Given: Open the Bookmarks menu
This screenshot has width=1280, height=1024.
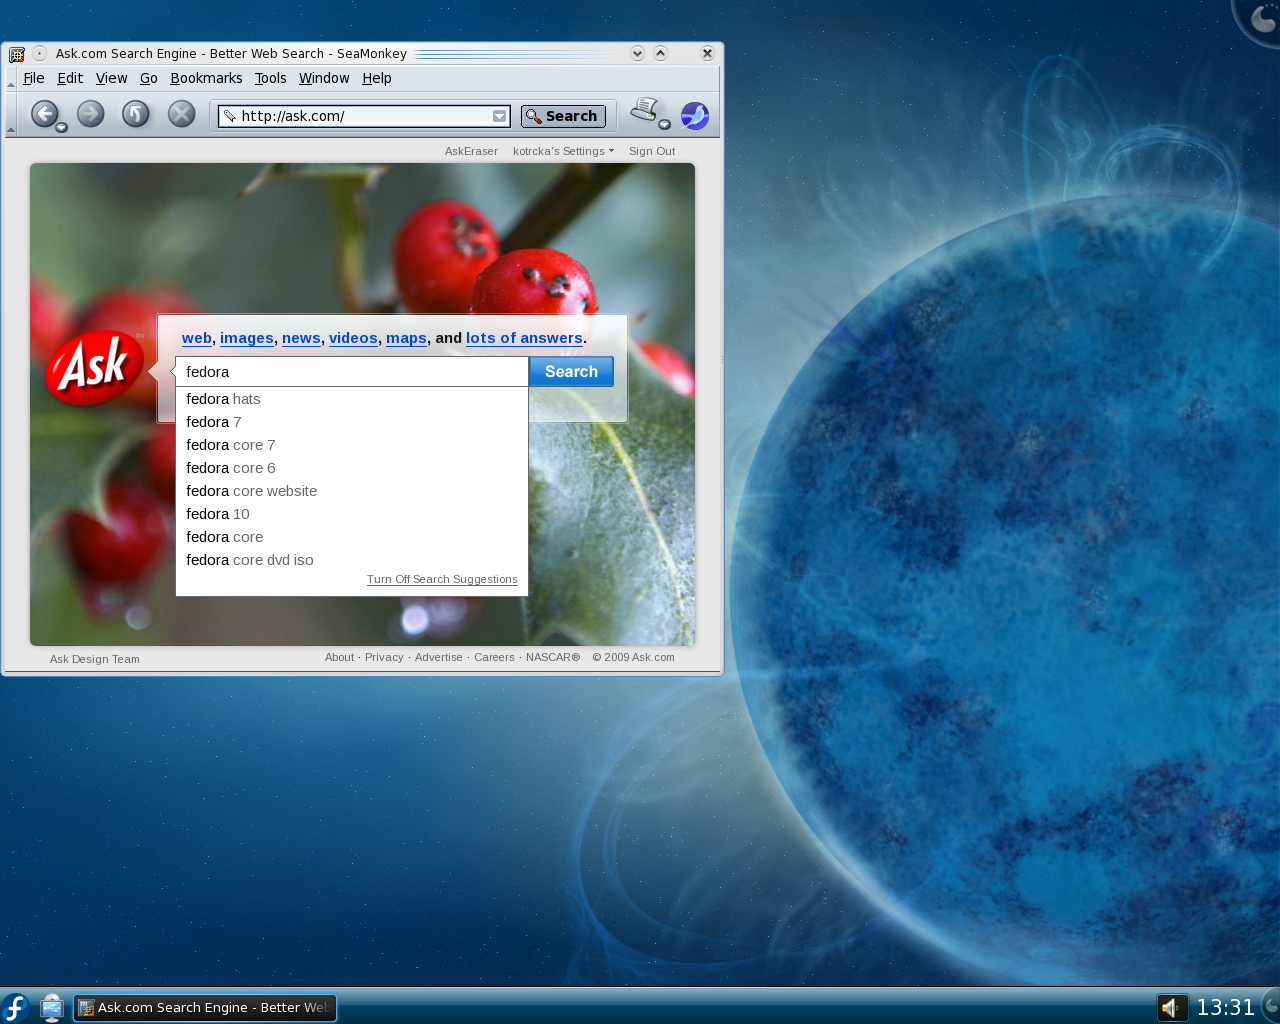Looking at the screenshot, I should (x=206, y=78).
